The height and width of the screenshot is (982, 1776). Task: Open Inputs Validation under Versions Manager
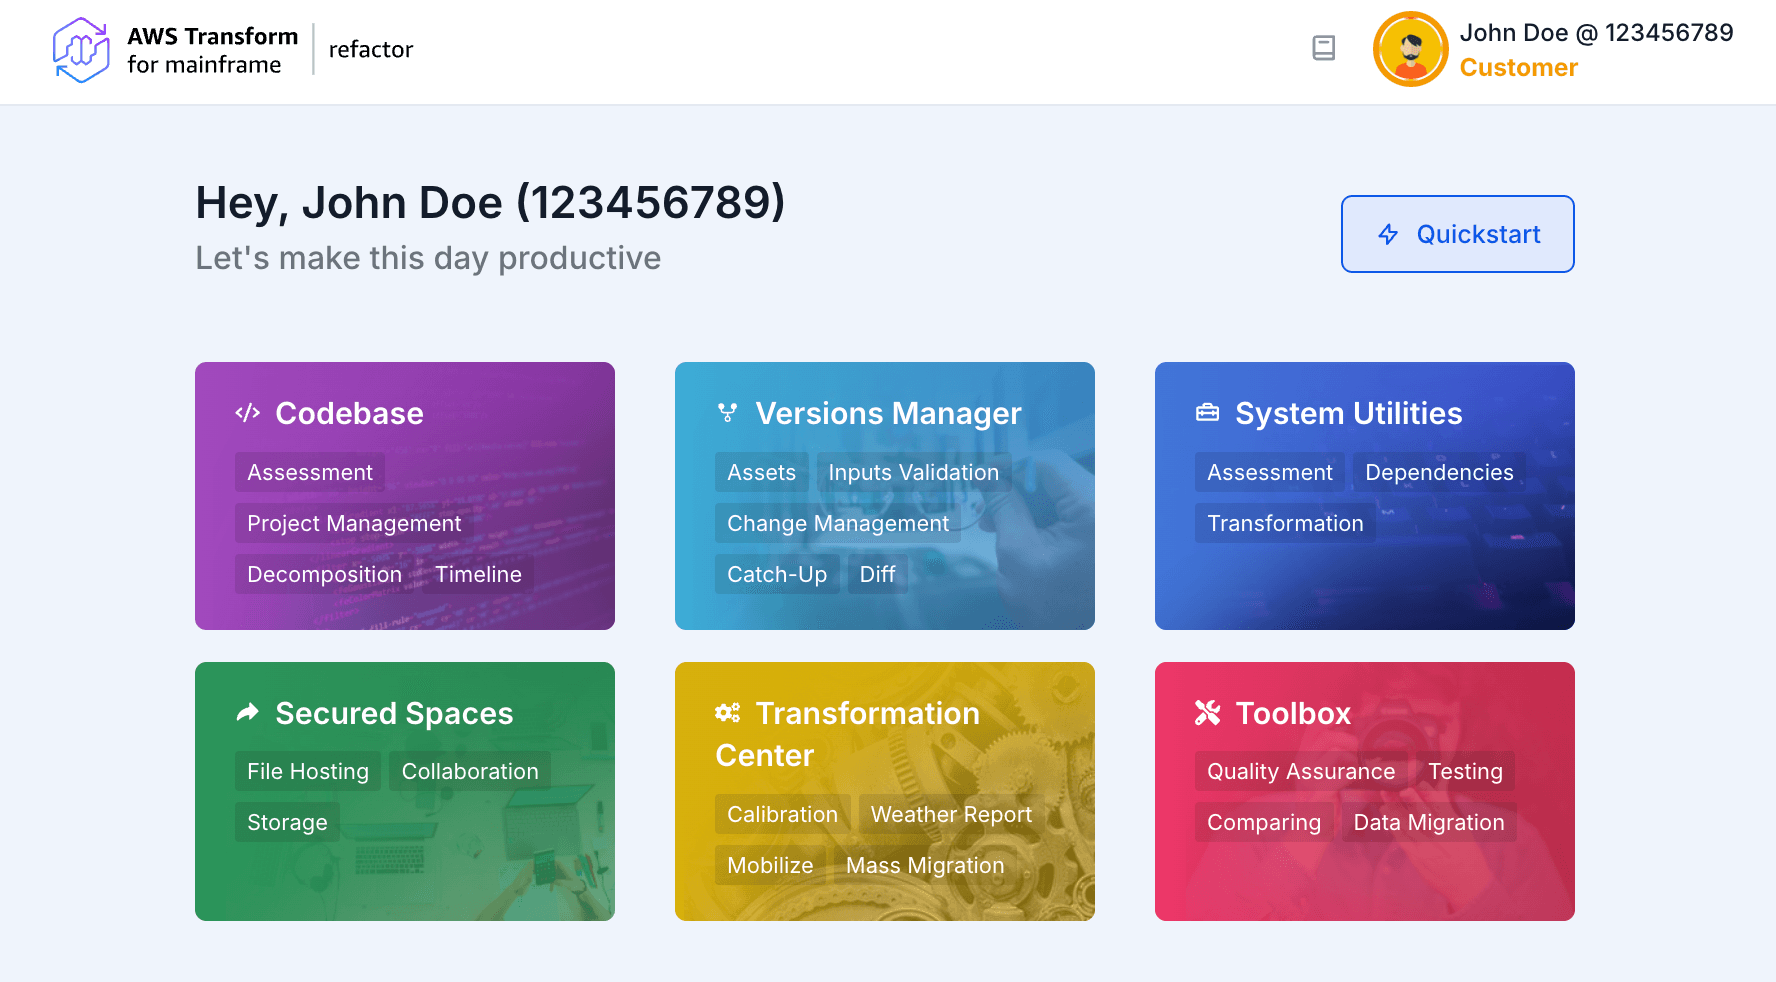pos(913,472)
